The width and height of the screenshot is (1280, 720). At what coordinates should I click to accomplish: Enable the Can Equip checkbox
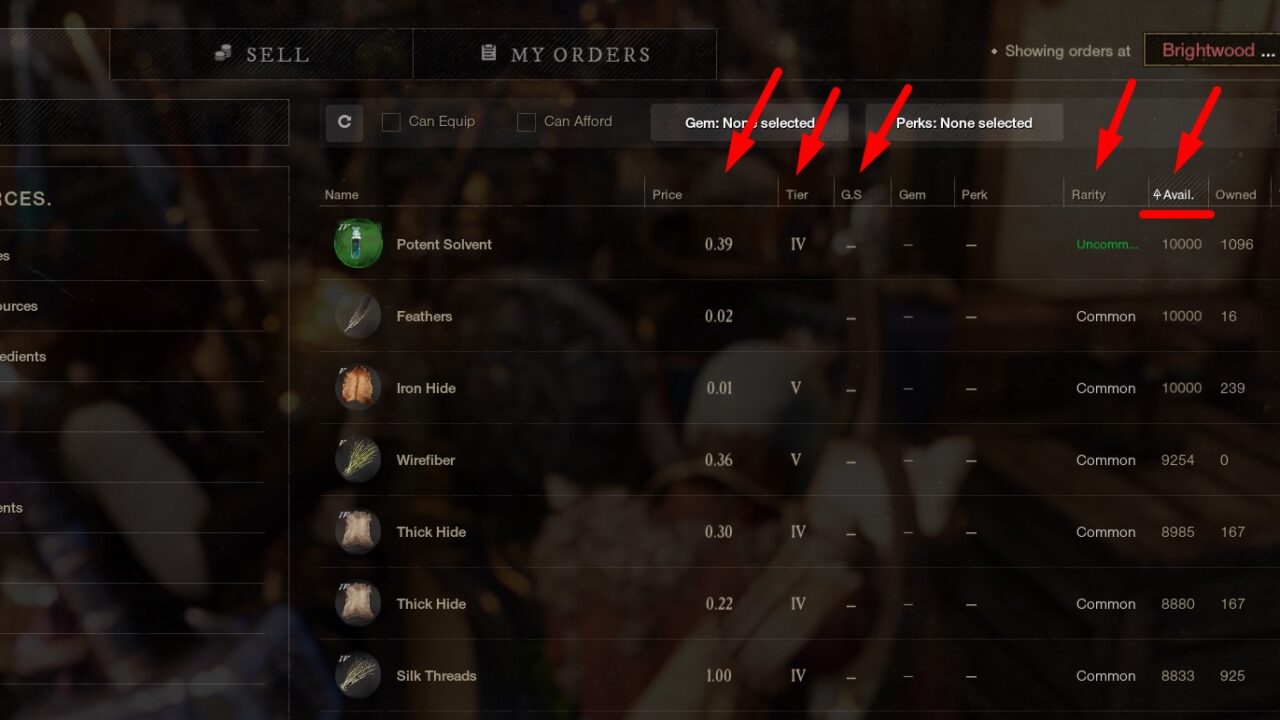pos(391,122)
